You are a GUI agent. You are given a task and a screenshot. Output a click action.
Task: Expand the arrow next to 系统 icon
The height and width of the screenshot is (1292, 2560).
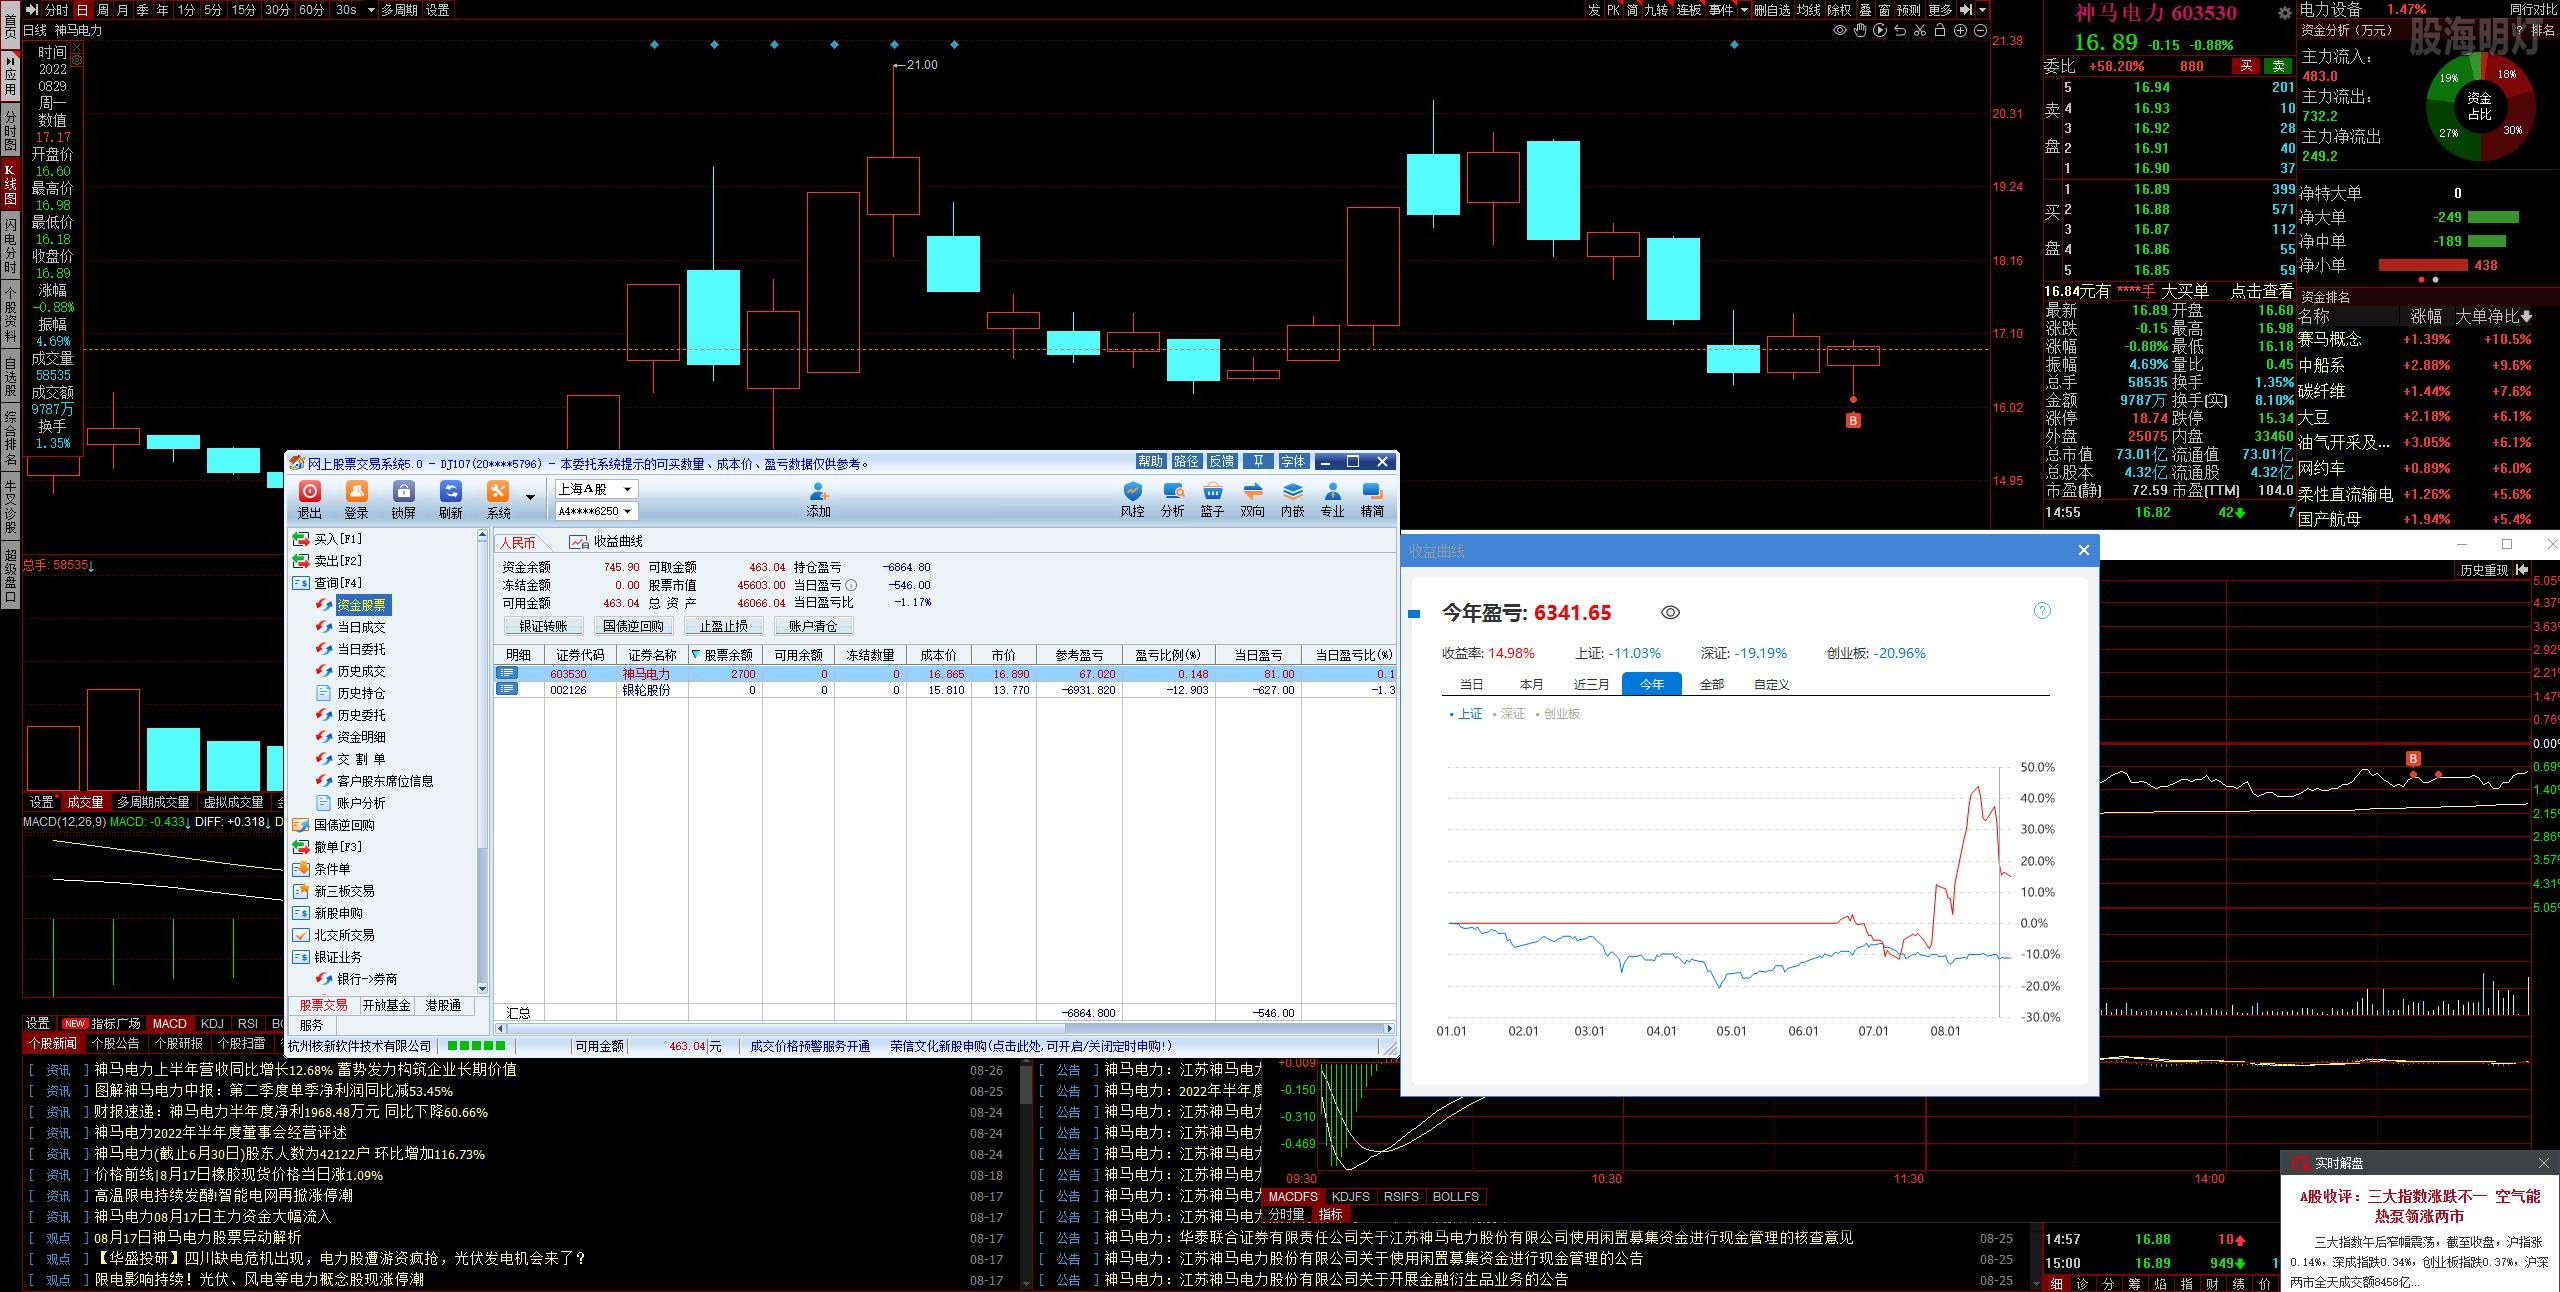pyautogui.click(x=530, y=497)
